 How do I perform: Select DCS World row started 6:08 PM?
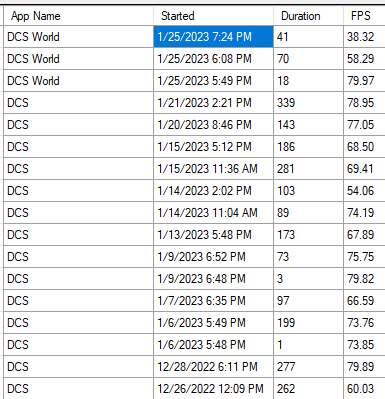[194, 58]
